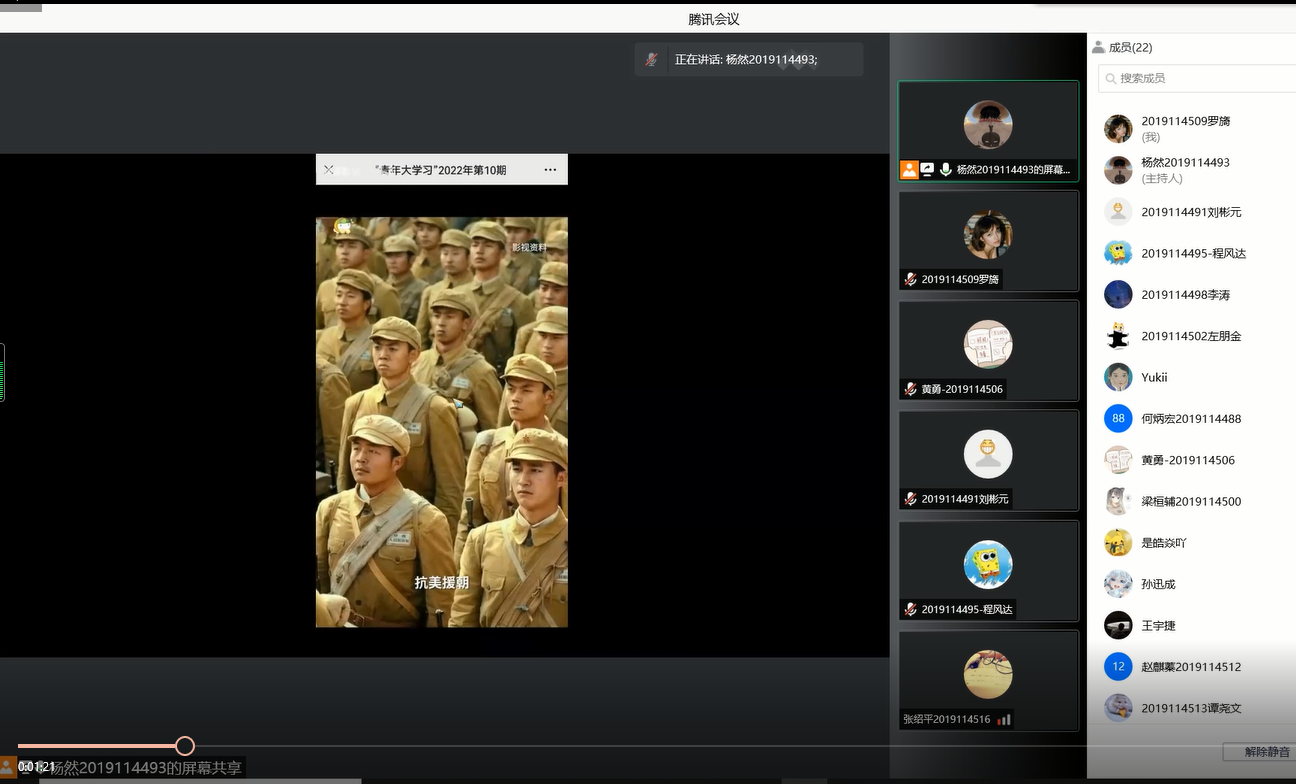
Task: Select the 黄勇-2019114506 video tile
Action: [988, 351]
